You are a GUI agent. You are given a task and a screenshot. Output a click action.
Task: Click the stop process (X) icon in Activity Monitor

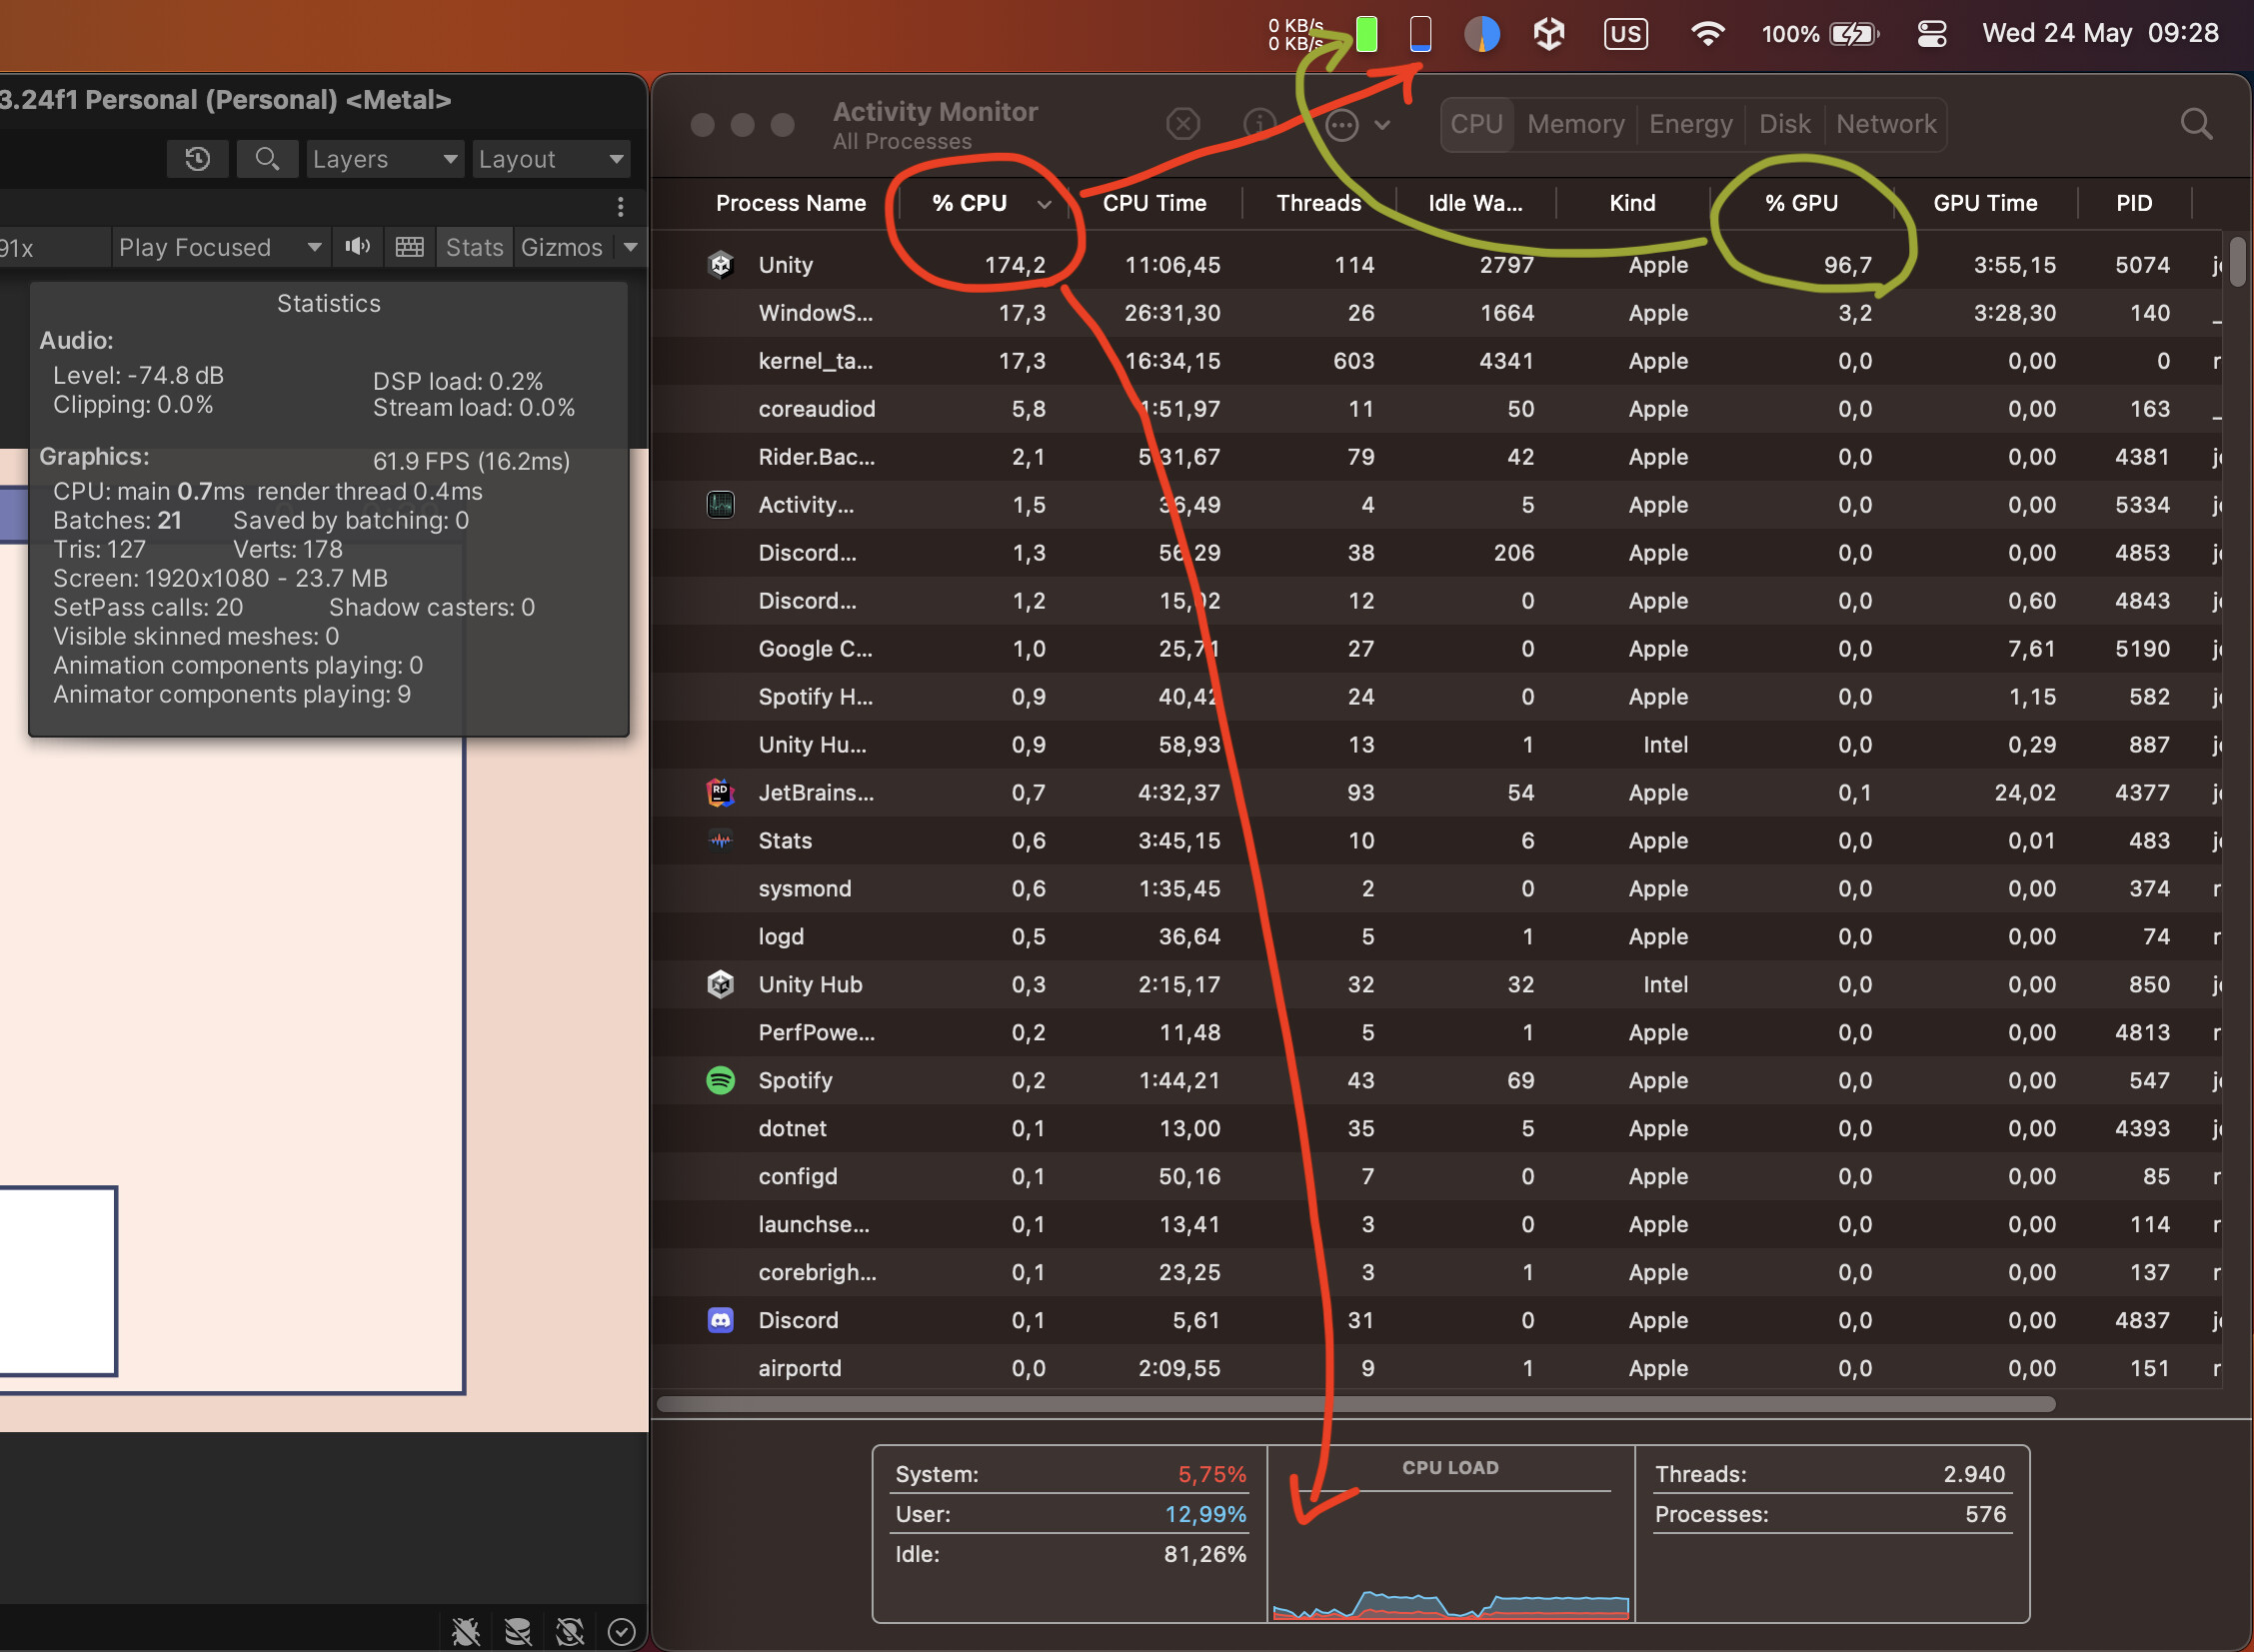1183,124
